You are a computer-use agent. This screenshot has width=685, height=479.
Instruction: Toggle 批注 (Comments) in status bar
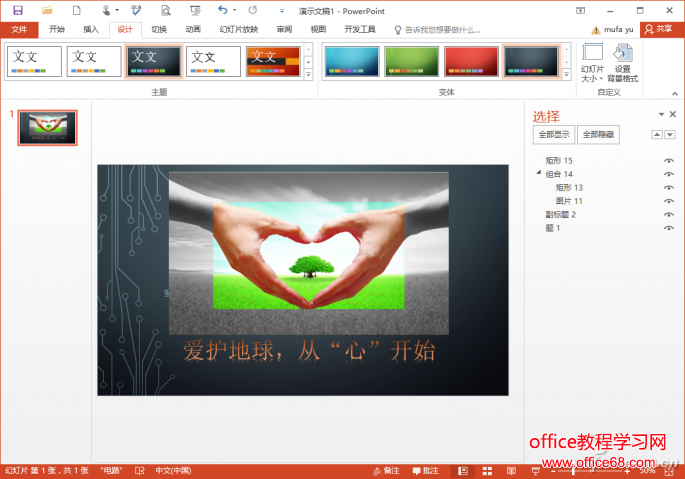[x=426, y=471]
